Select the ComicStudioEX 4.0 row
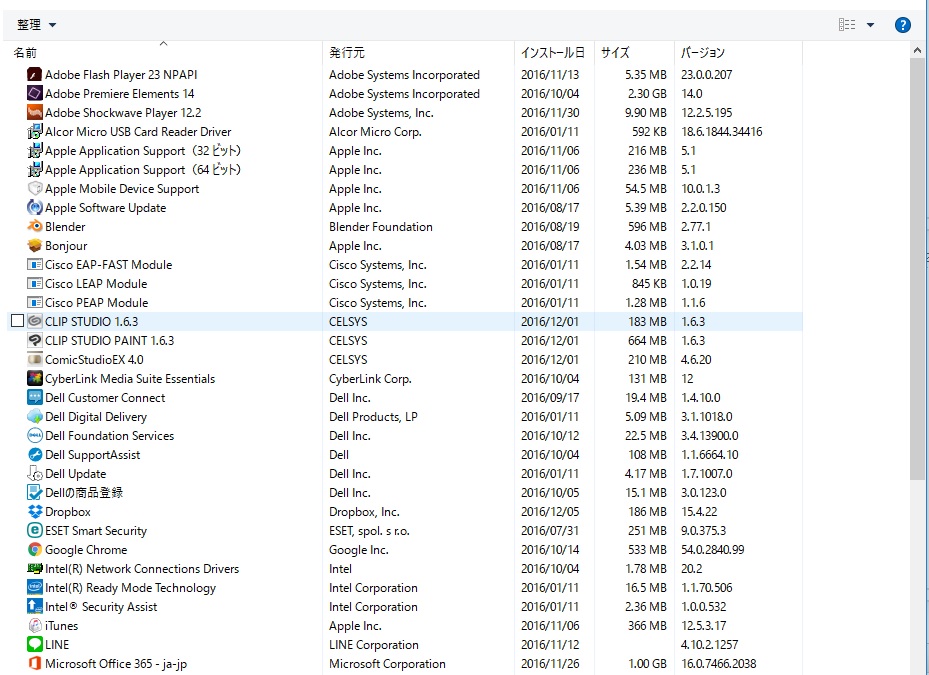The width and height of the screenshot is (929, 675). point(94,360)
